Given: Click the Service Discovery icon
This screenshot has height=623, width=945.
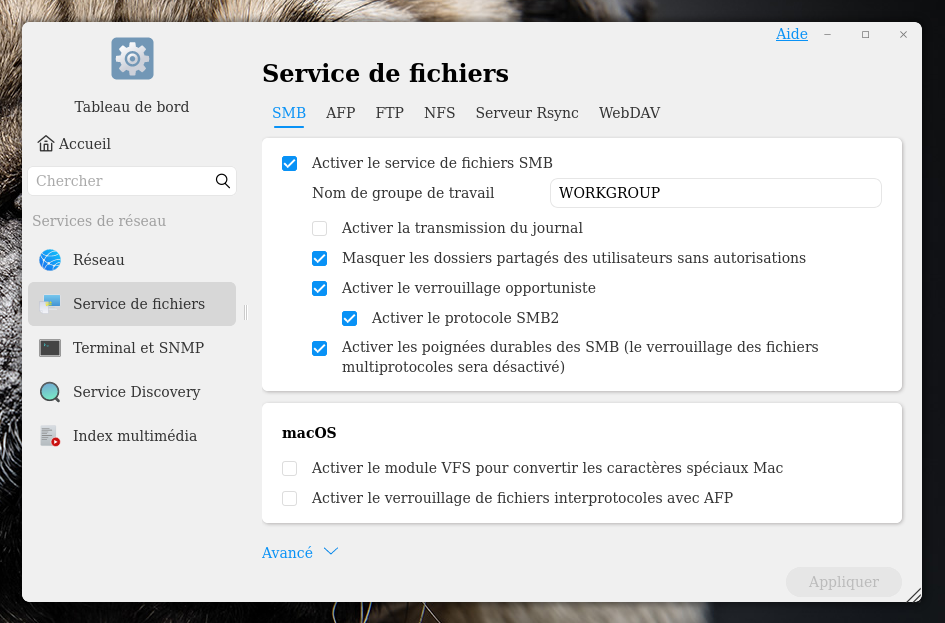Looking at the screenshot, I should [50, 392].
